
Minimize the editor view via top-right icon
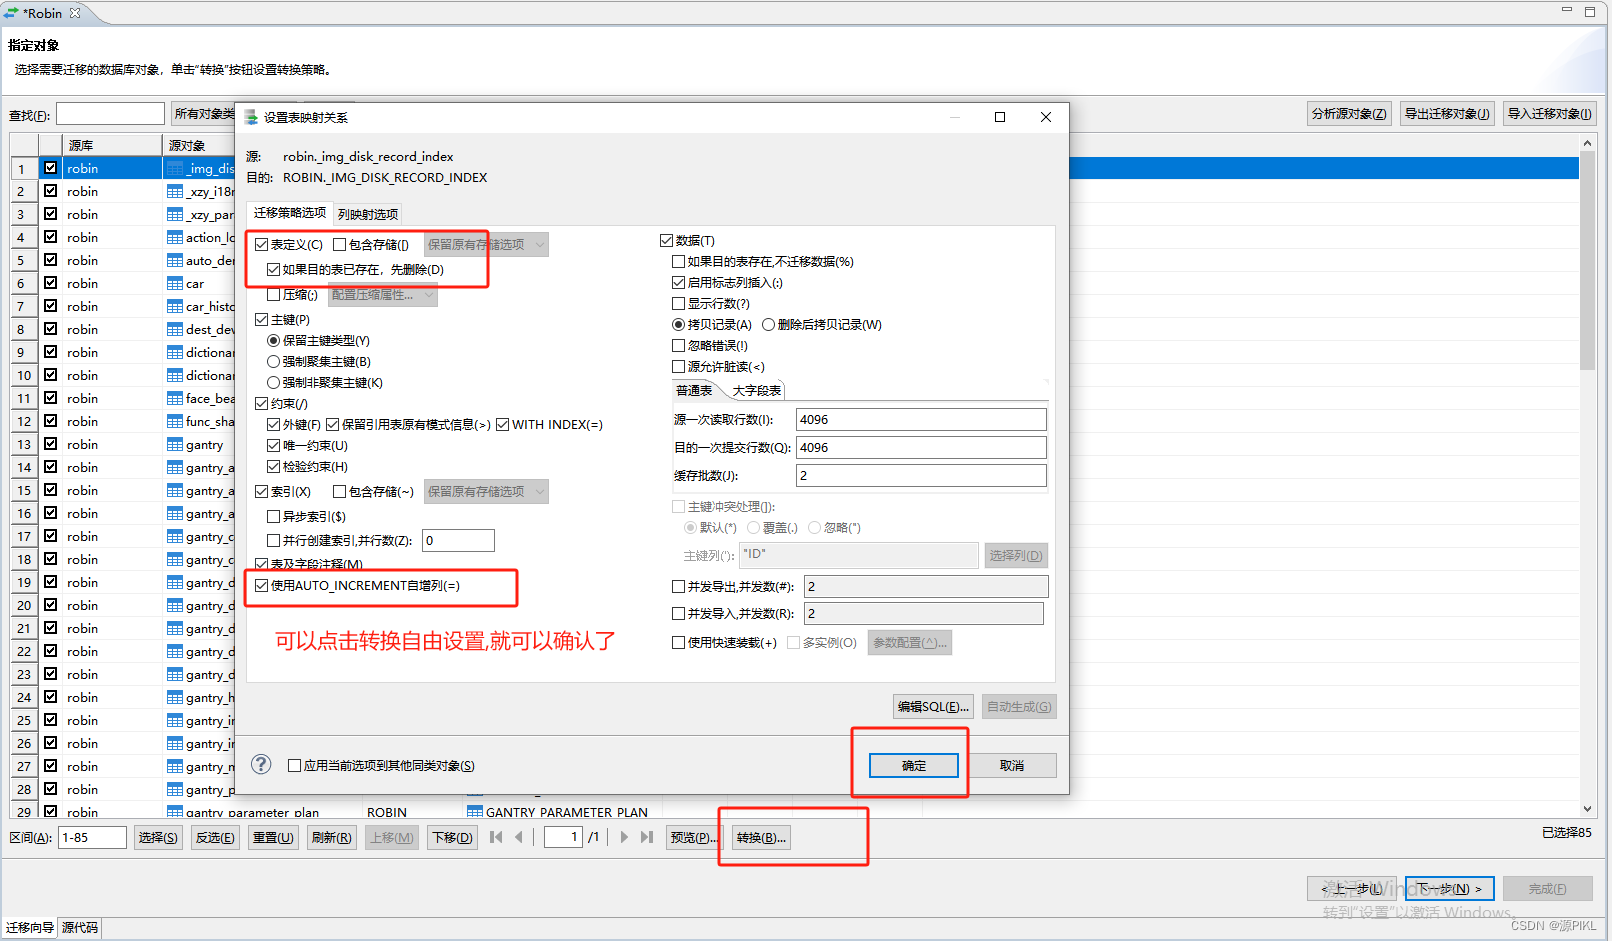pyautogui.click(x=1567, y=11)
